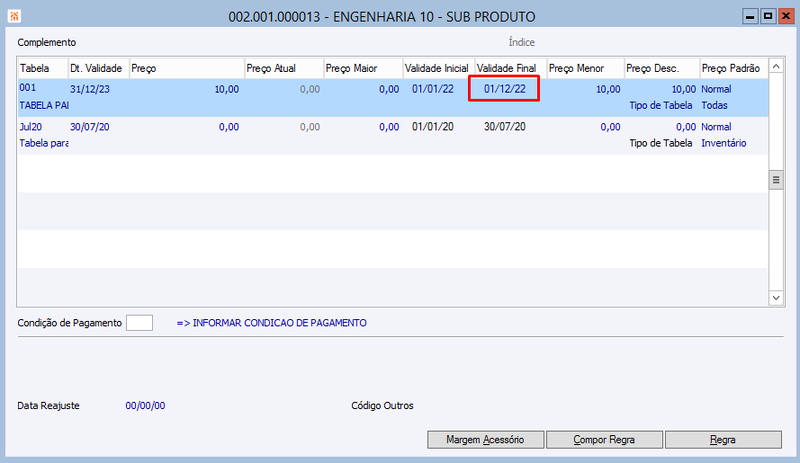Viewport: 800px width, 463px height.
Task: Open the Regra button
Action: point(723,440)
